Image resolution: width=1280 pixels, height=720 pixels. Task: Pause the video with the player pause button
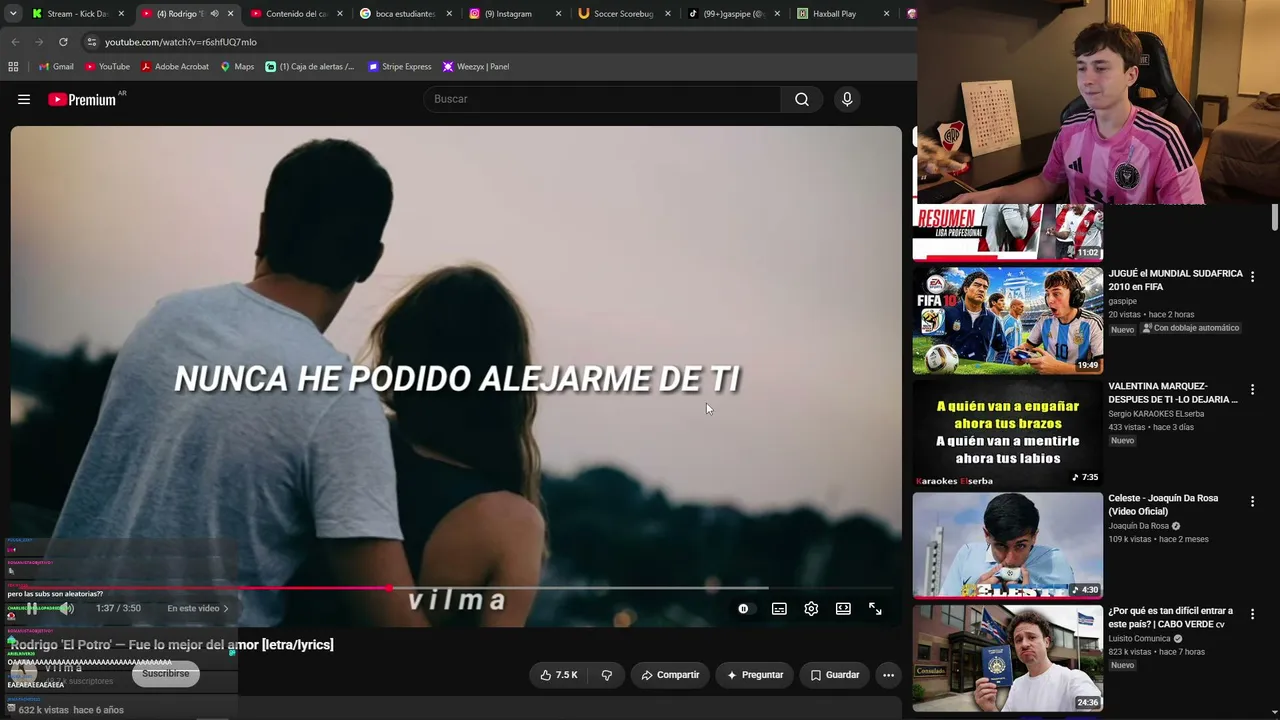[32, 608]
